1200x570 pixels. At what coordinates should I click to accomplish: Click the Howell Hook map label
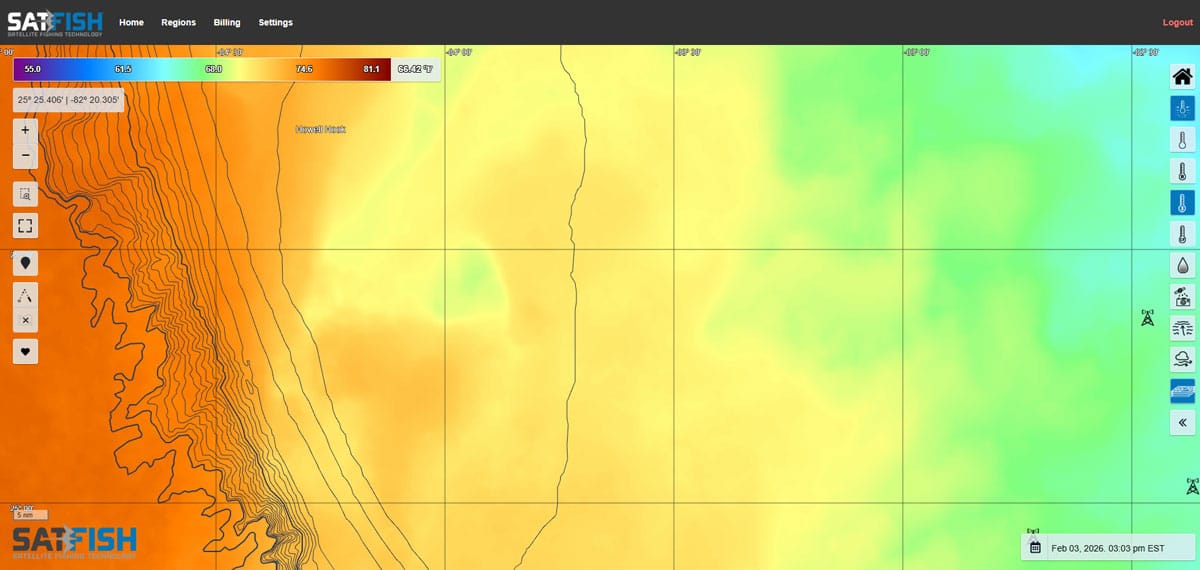321,129
